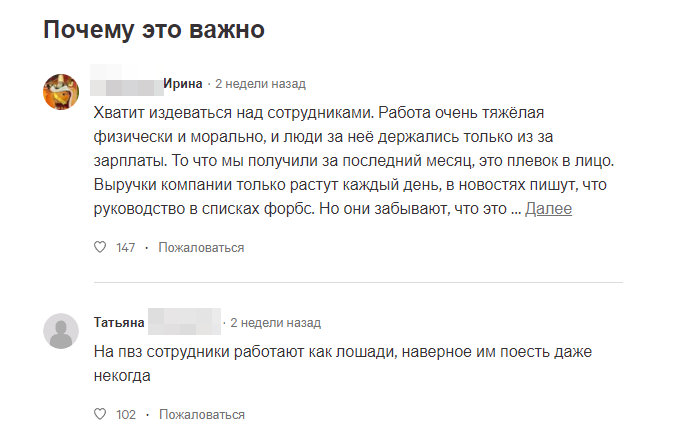Like Irina's comment with the heart icon

[99, 247]
